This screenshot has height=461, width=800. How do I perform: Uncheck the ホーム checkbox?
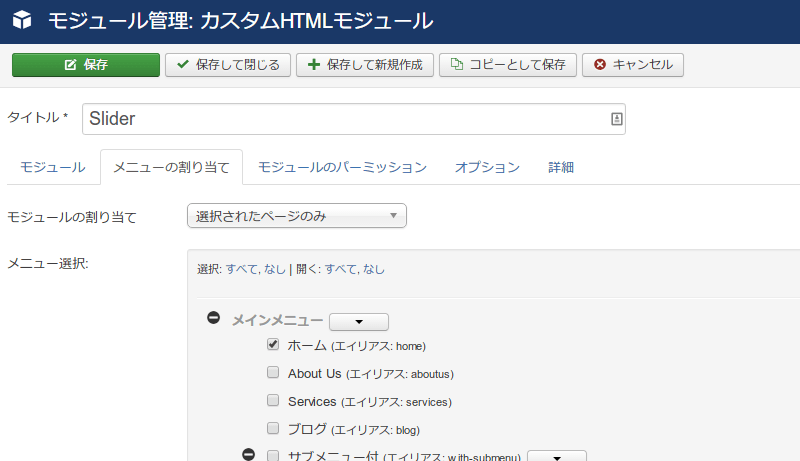click(273, 344)
